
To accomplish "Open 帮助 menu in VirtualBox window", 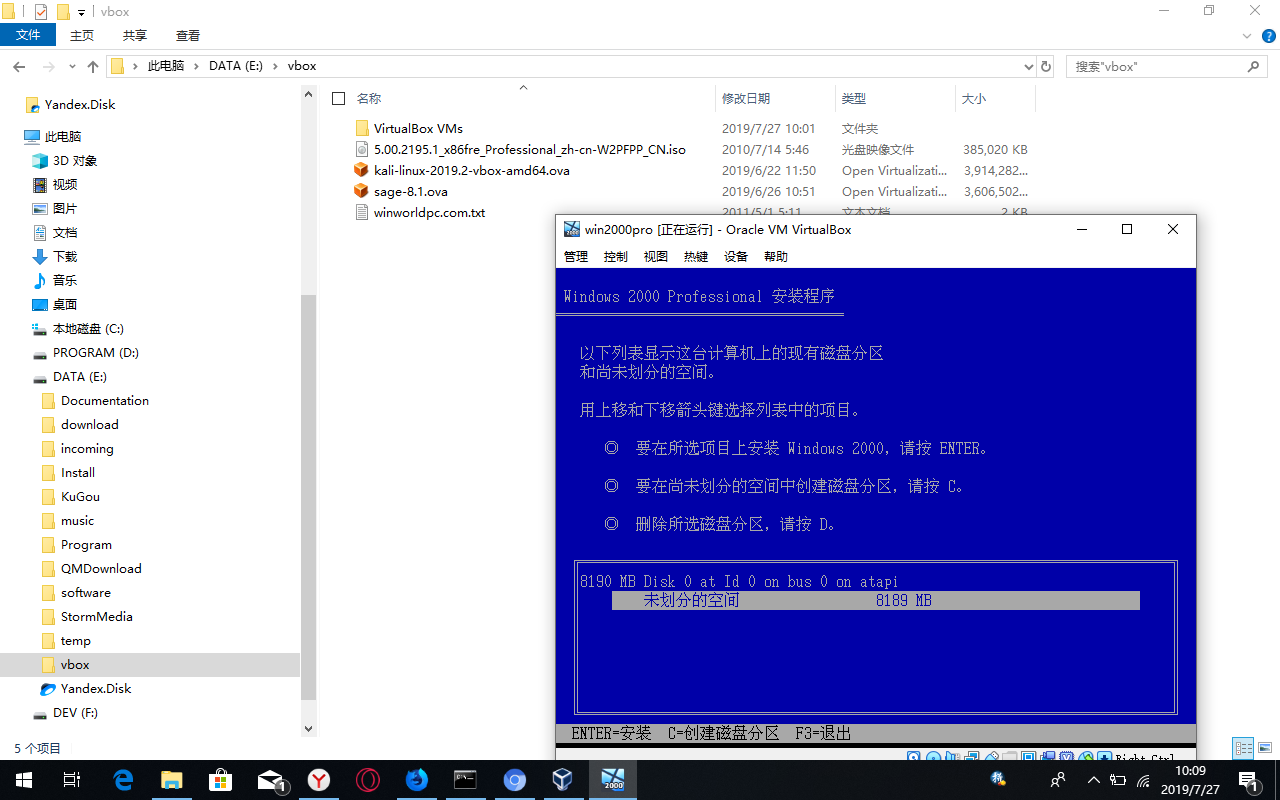I will click(776, 257).
